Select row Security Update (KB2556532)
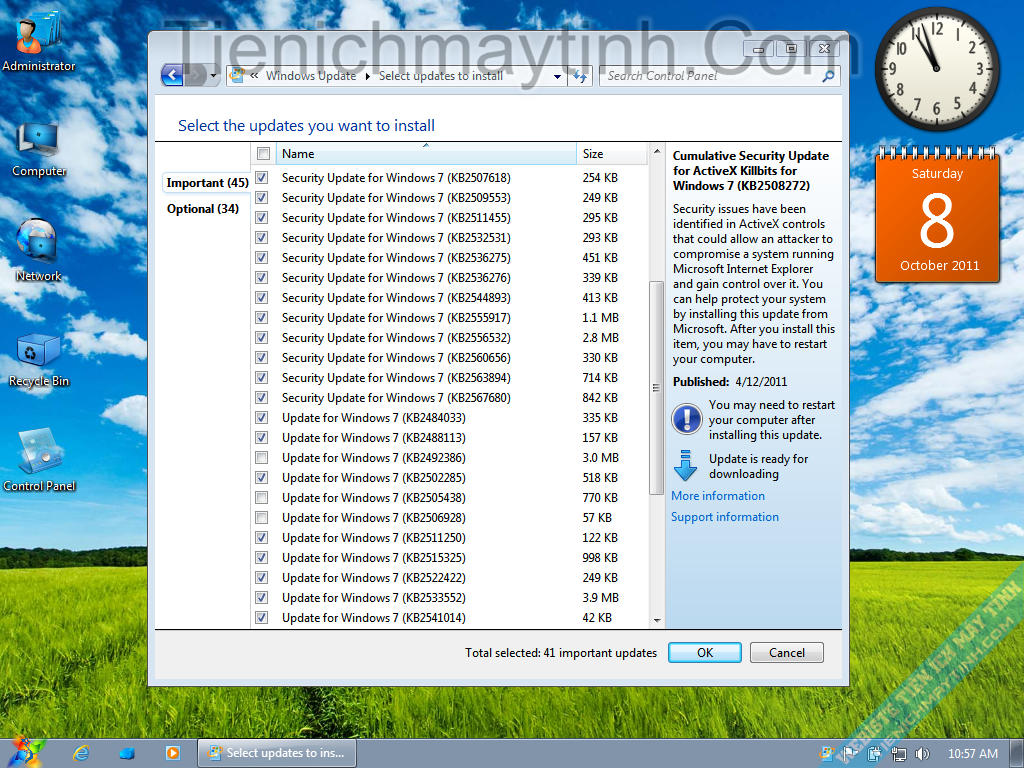 point(449,338)
